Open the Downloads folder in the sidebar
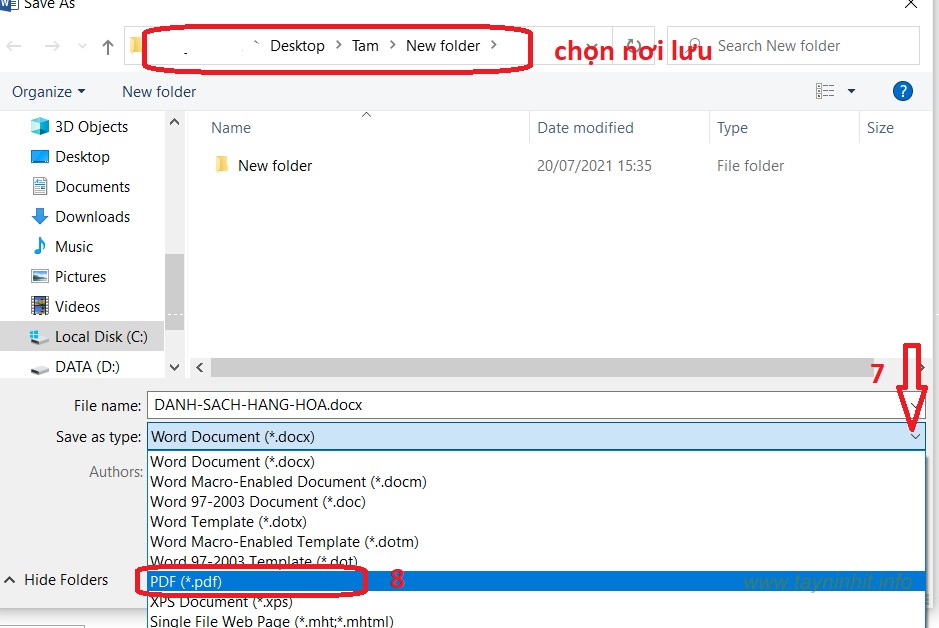Screen dimensions: 939x628 (92, 217)
